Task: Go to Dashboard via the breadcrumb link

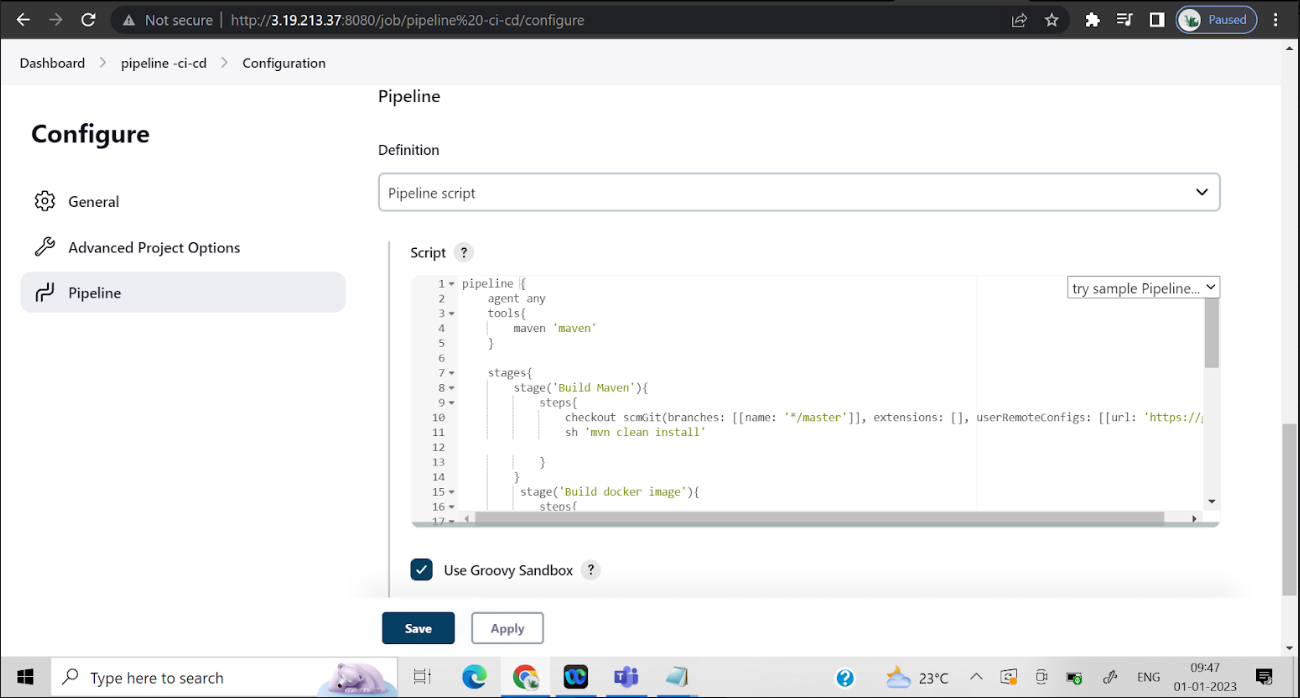Action: click(x=52, y=62)
